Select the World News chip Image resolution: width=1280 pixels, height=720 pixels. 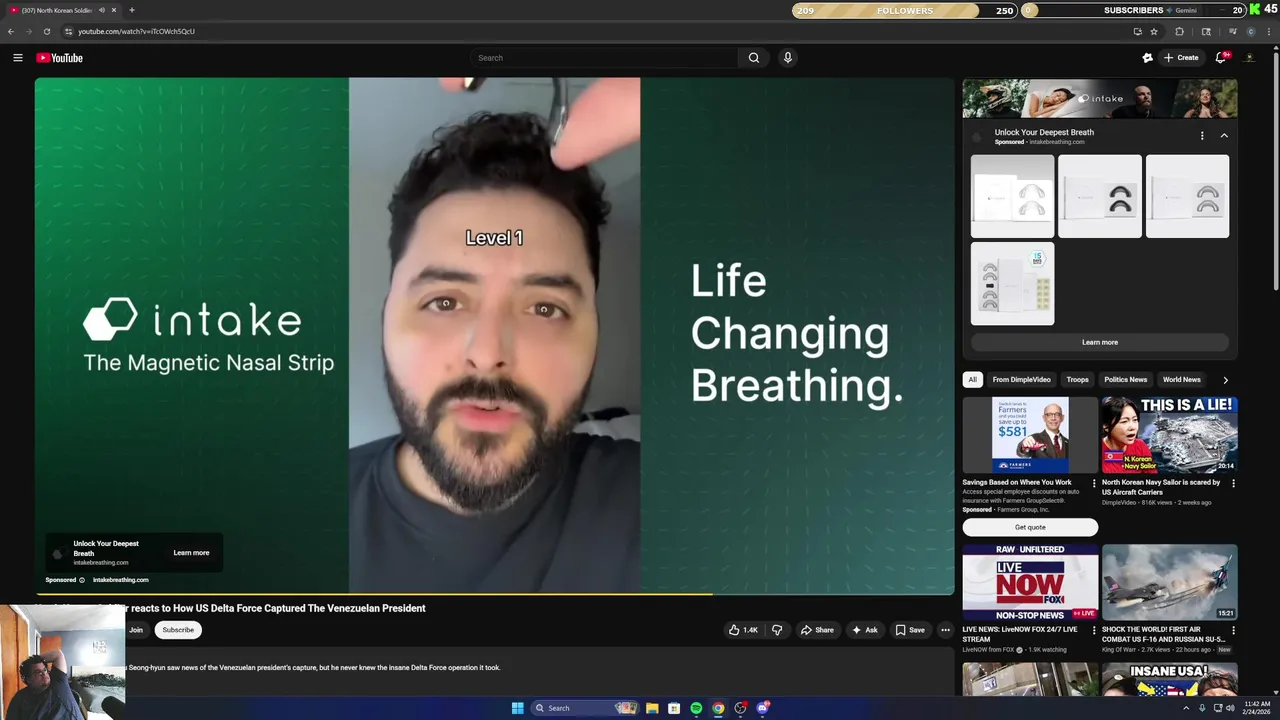coord(1181,380)
